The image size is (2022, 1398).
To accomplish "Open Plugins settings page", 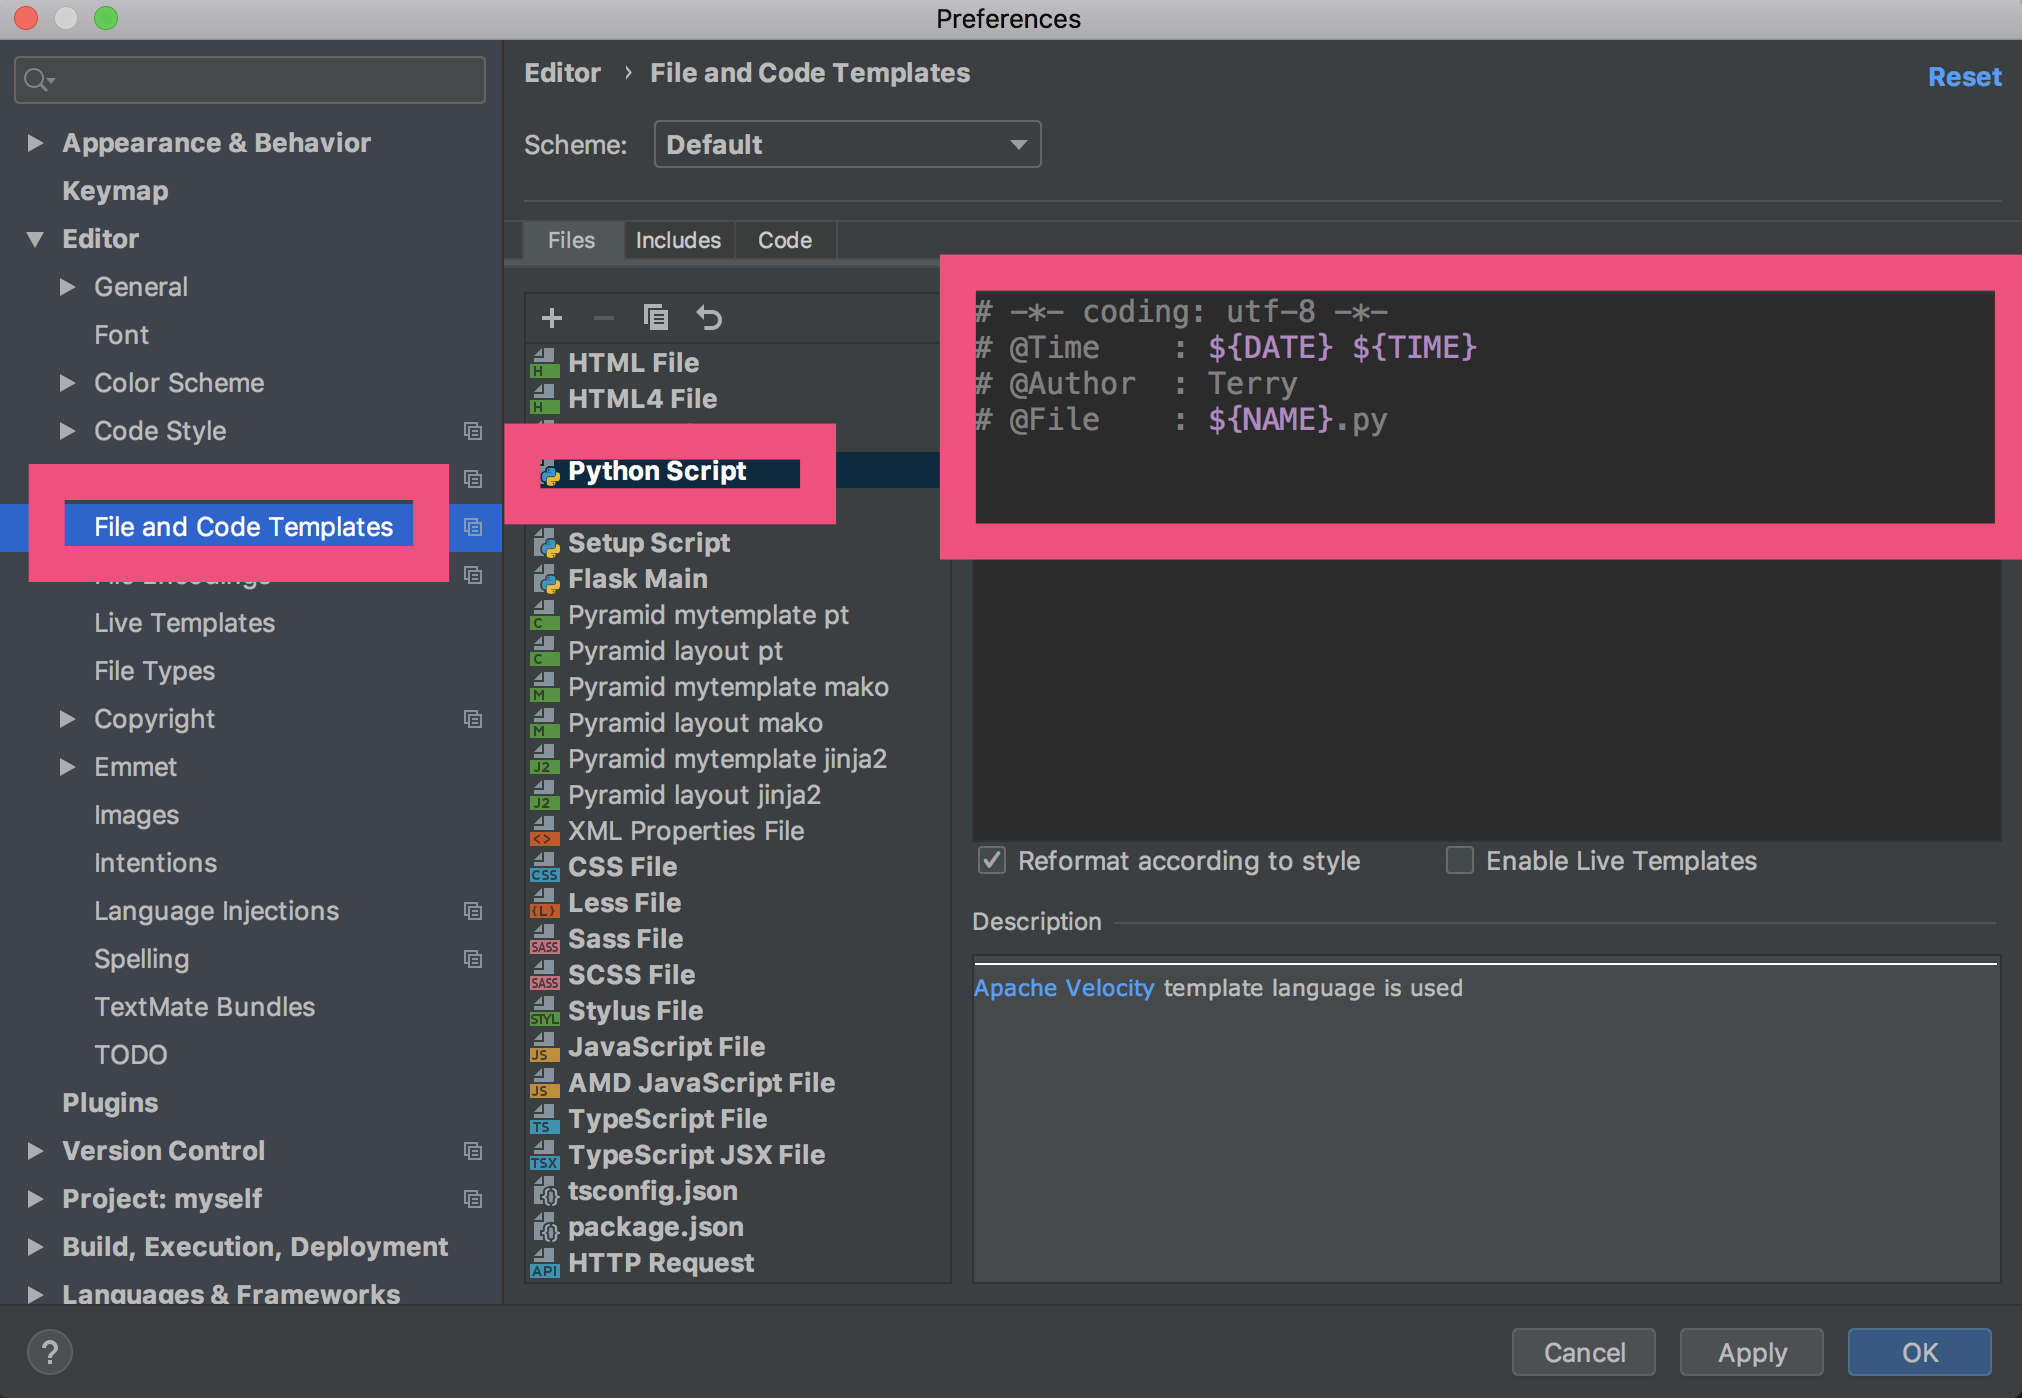I will 110,1103.
